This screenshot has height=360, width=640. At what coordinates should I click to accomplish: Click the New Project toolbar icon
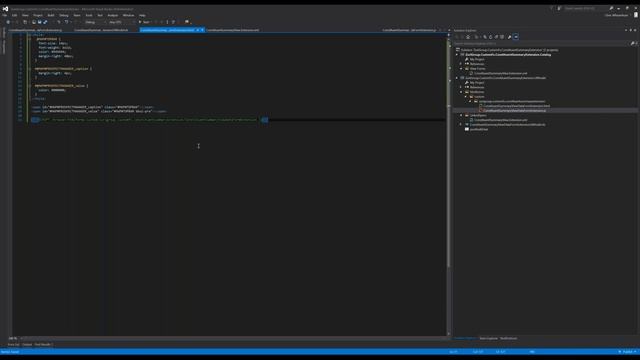click(25, 22)
